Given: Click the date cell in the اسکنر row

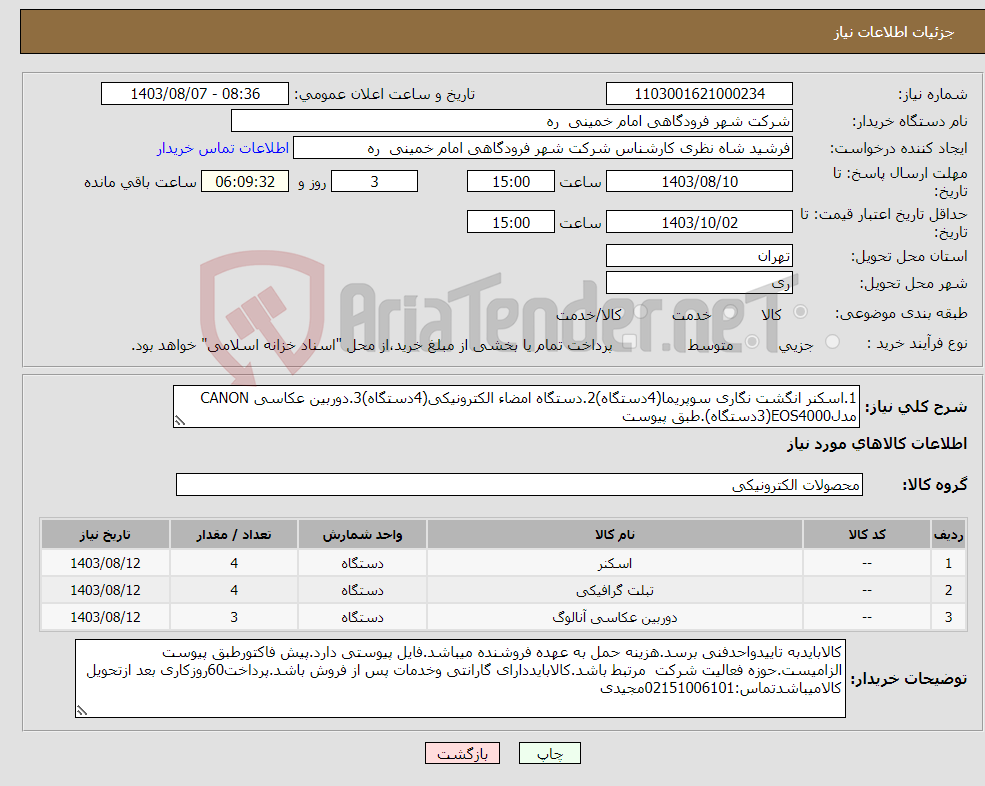Looking at the screenshot, I should pos(105,564).
